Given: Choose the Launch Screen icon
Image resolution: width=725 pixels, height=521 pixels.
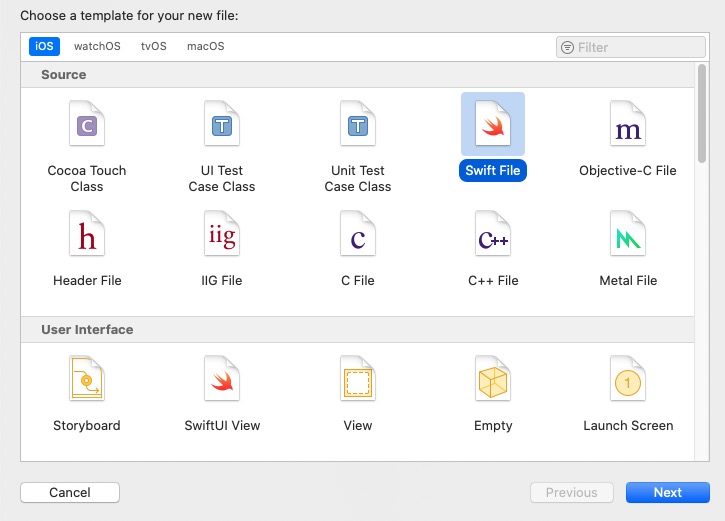Looking at the screenshot, I should 628,378.
